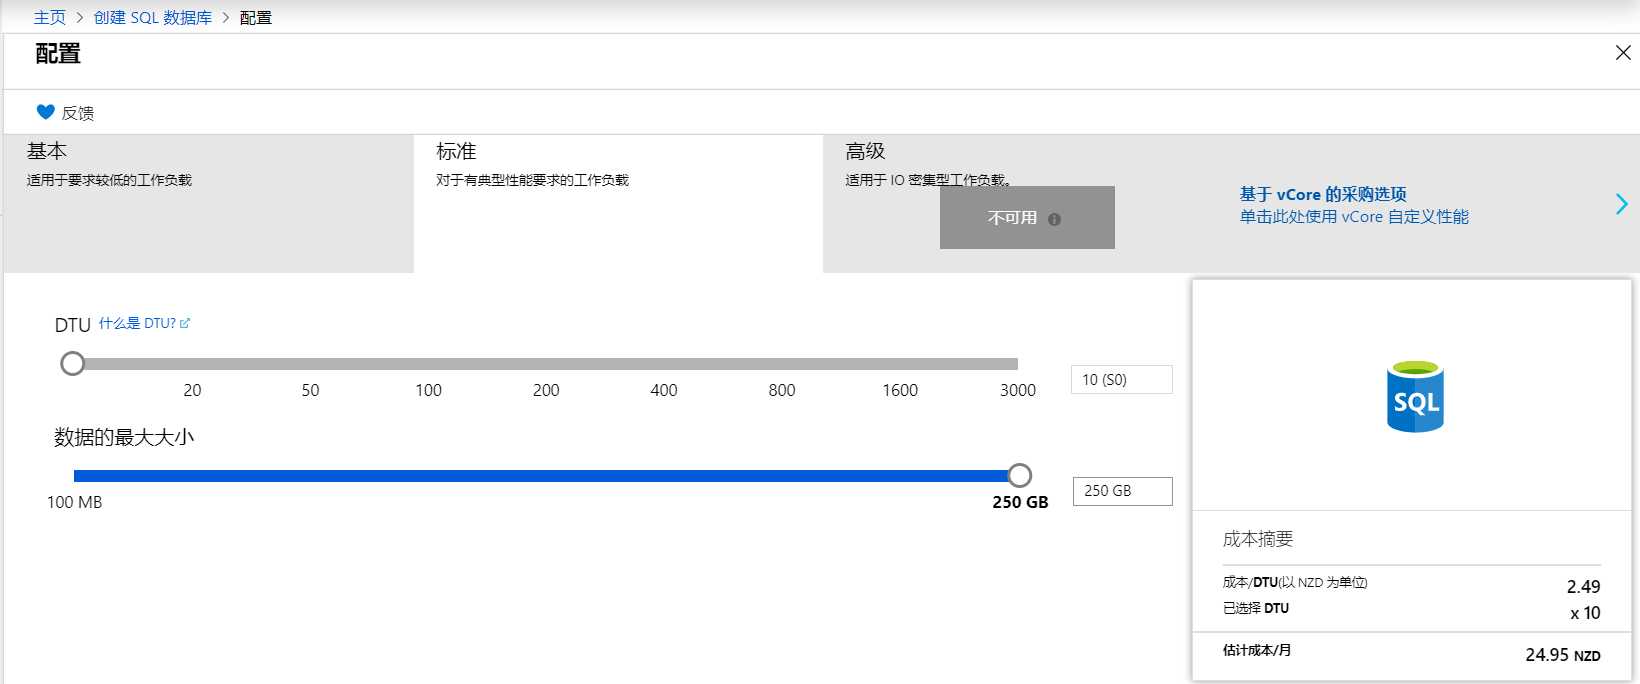
Task: Click the 800 DTU scale label
Action: coord(782,390)
